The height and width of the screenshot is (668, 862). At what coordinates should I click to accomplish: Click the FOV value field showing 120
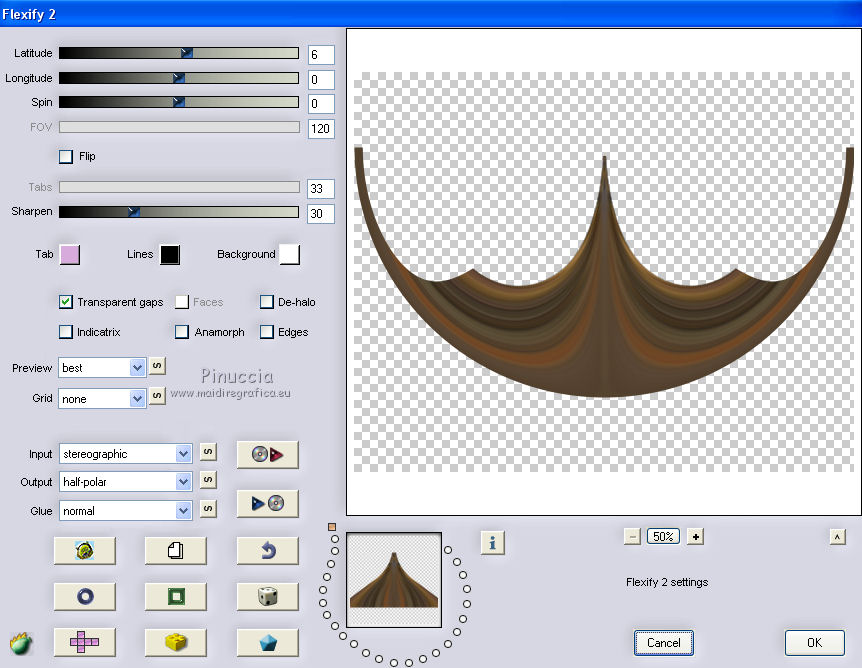(x=321, y=129)
